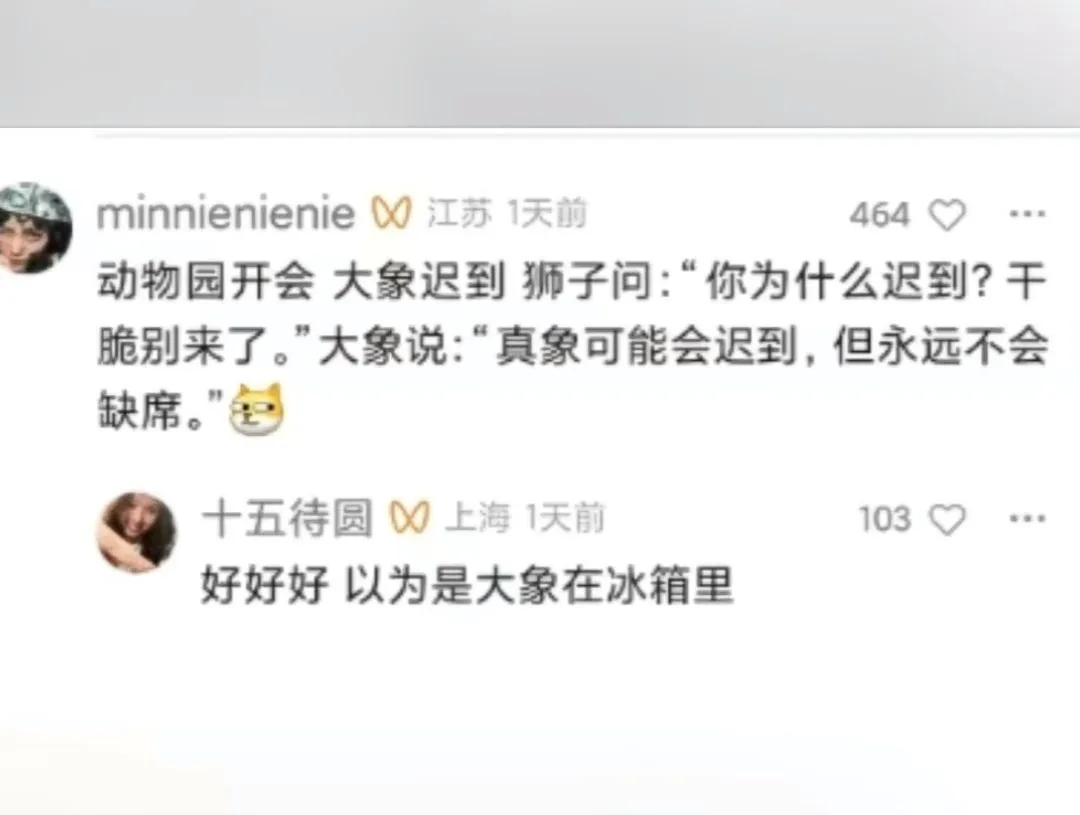Open more options for minnienienie's comment
The width and height of the screenshot is (1080, 815).
[x=1027, y=214]
